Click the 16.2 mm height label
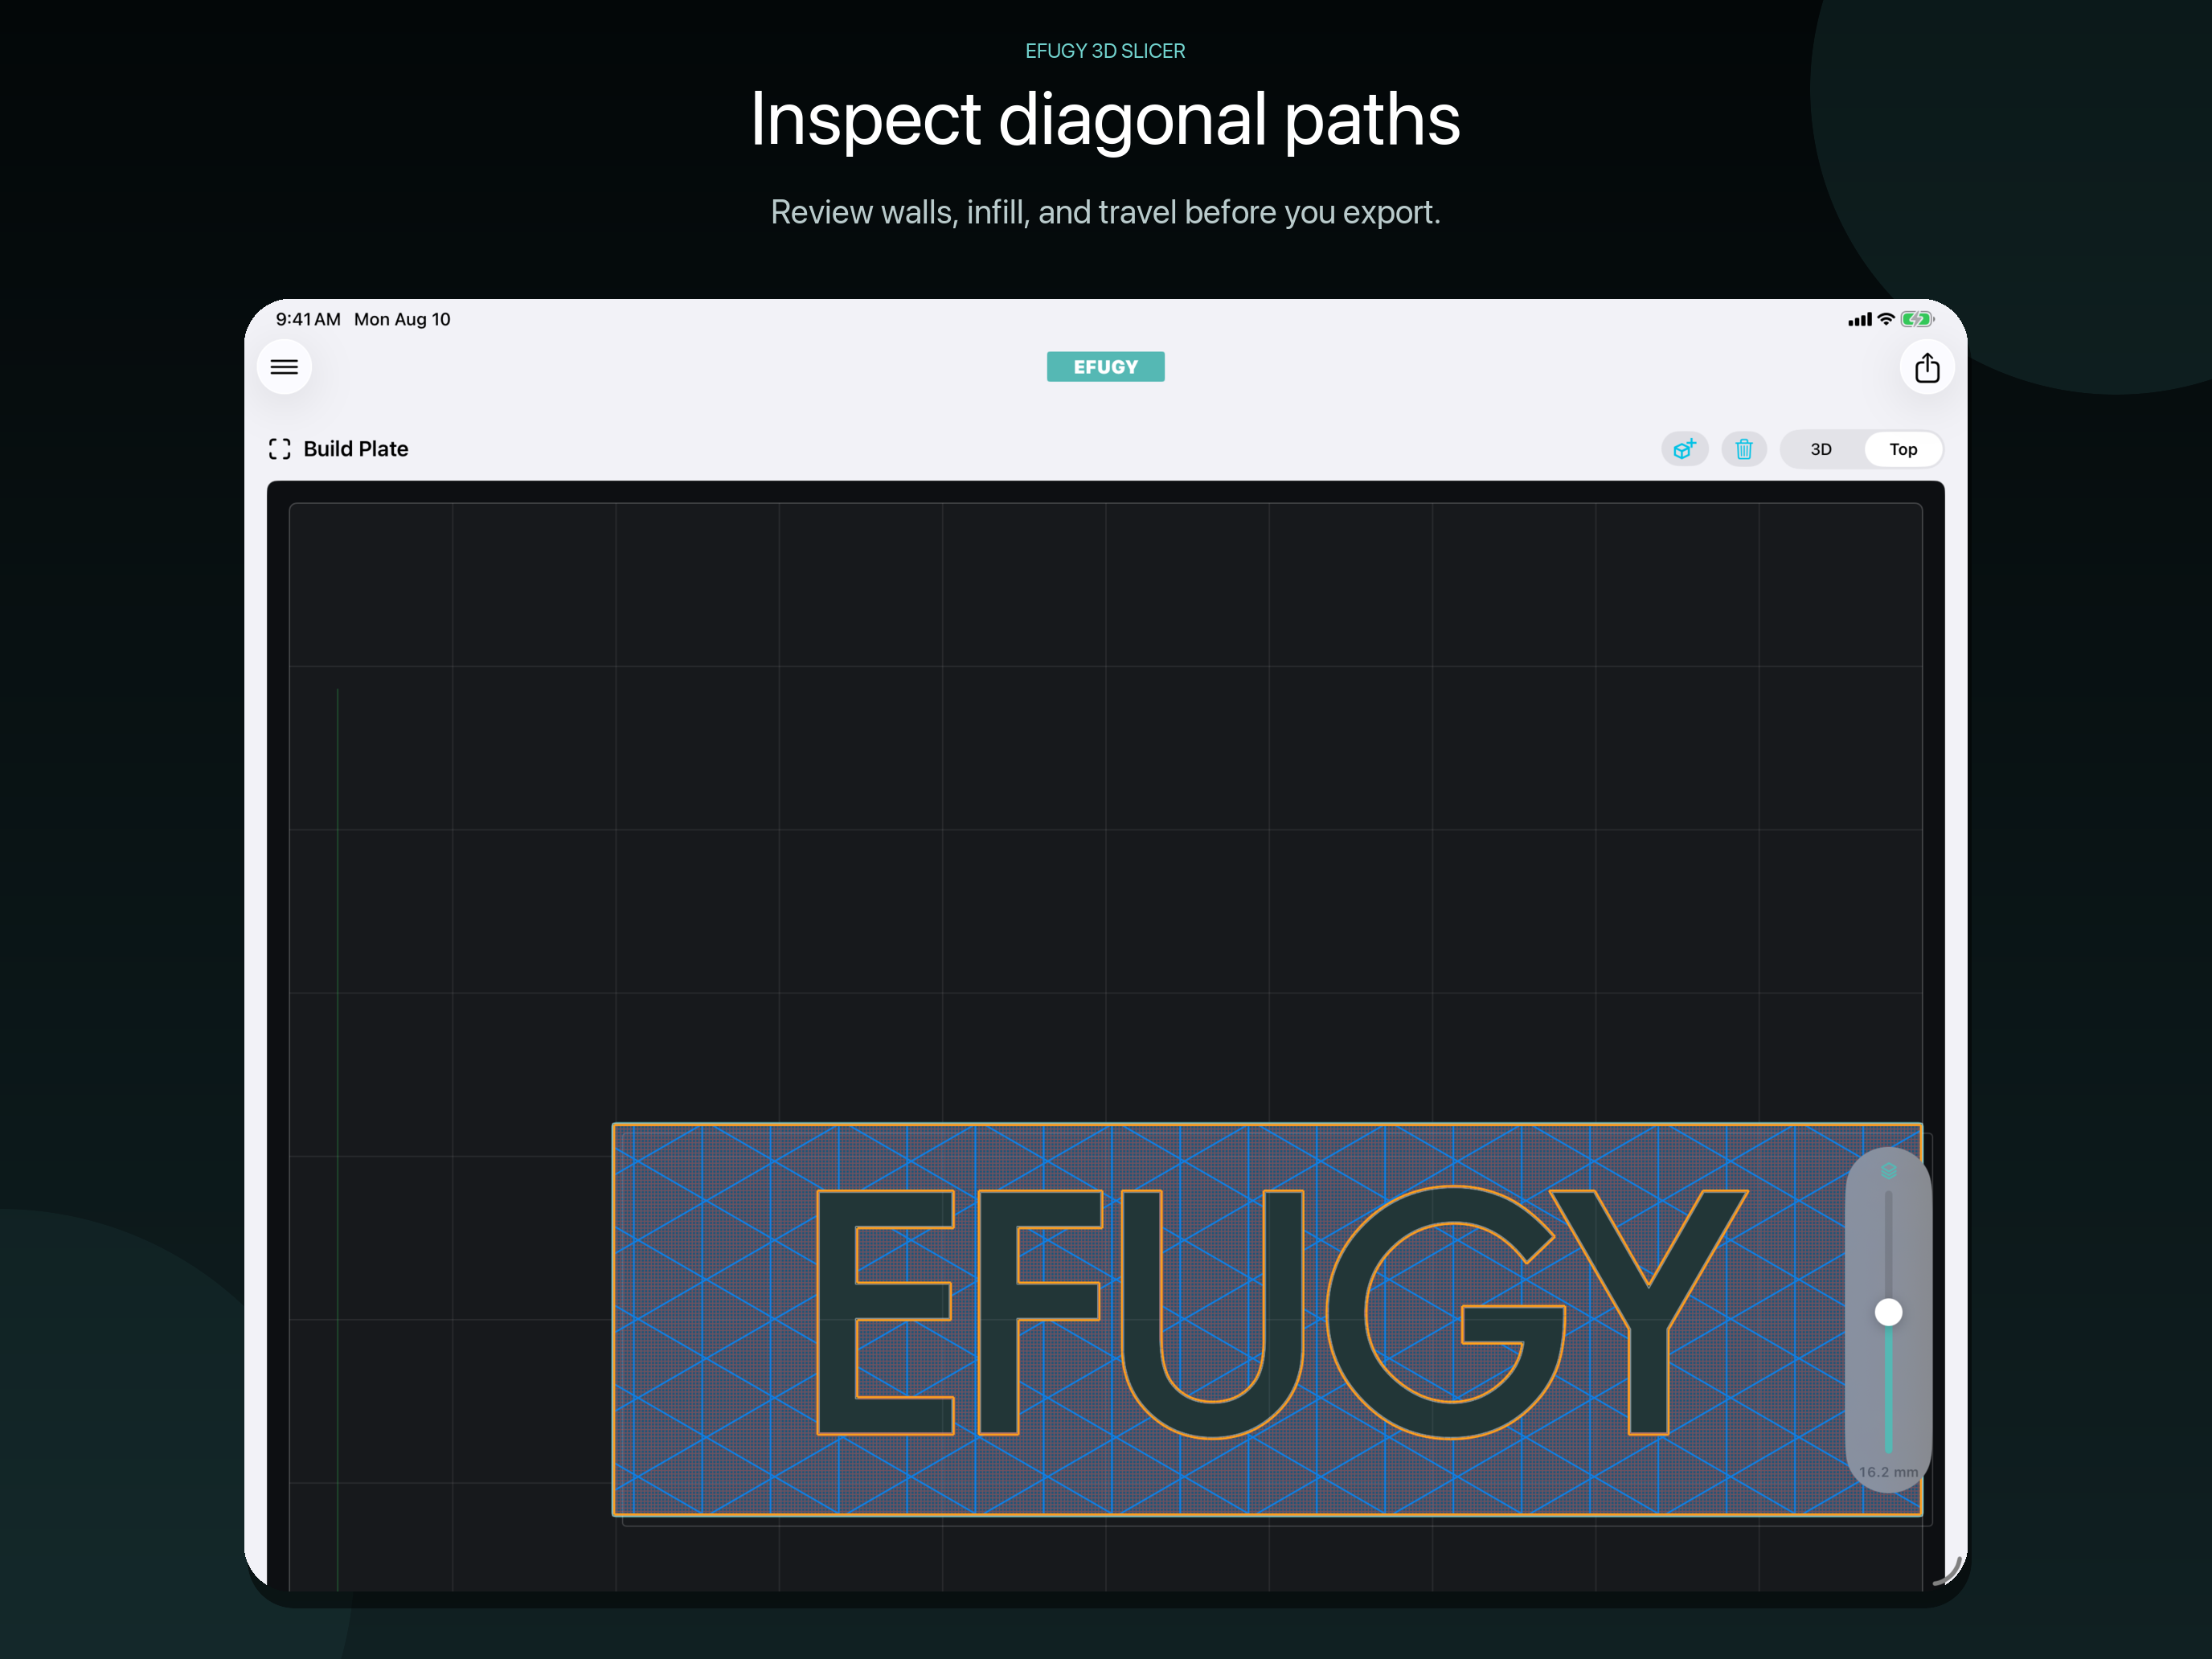2212x1659 pixels. tap(1888, 1472)
